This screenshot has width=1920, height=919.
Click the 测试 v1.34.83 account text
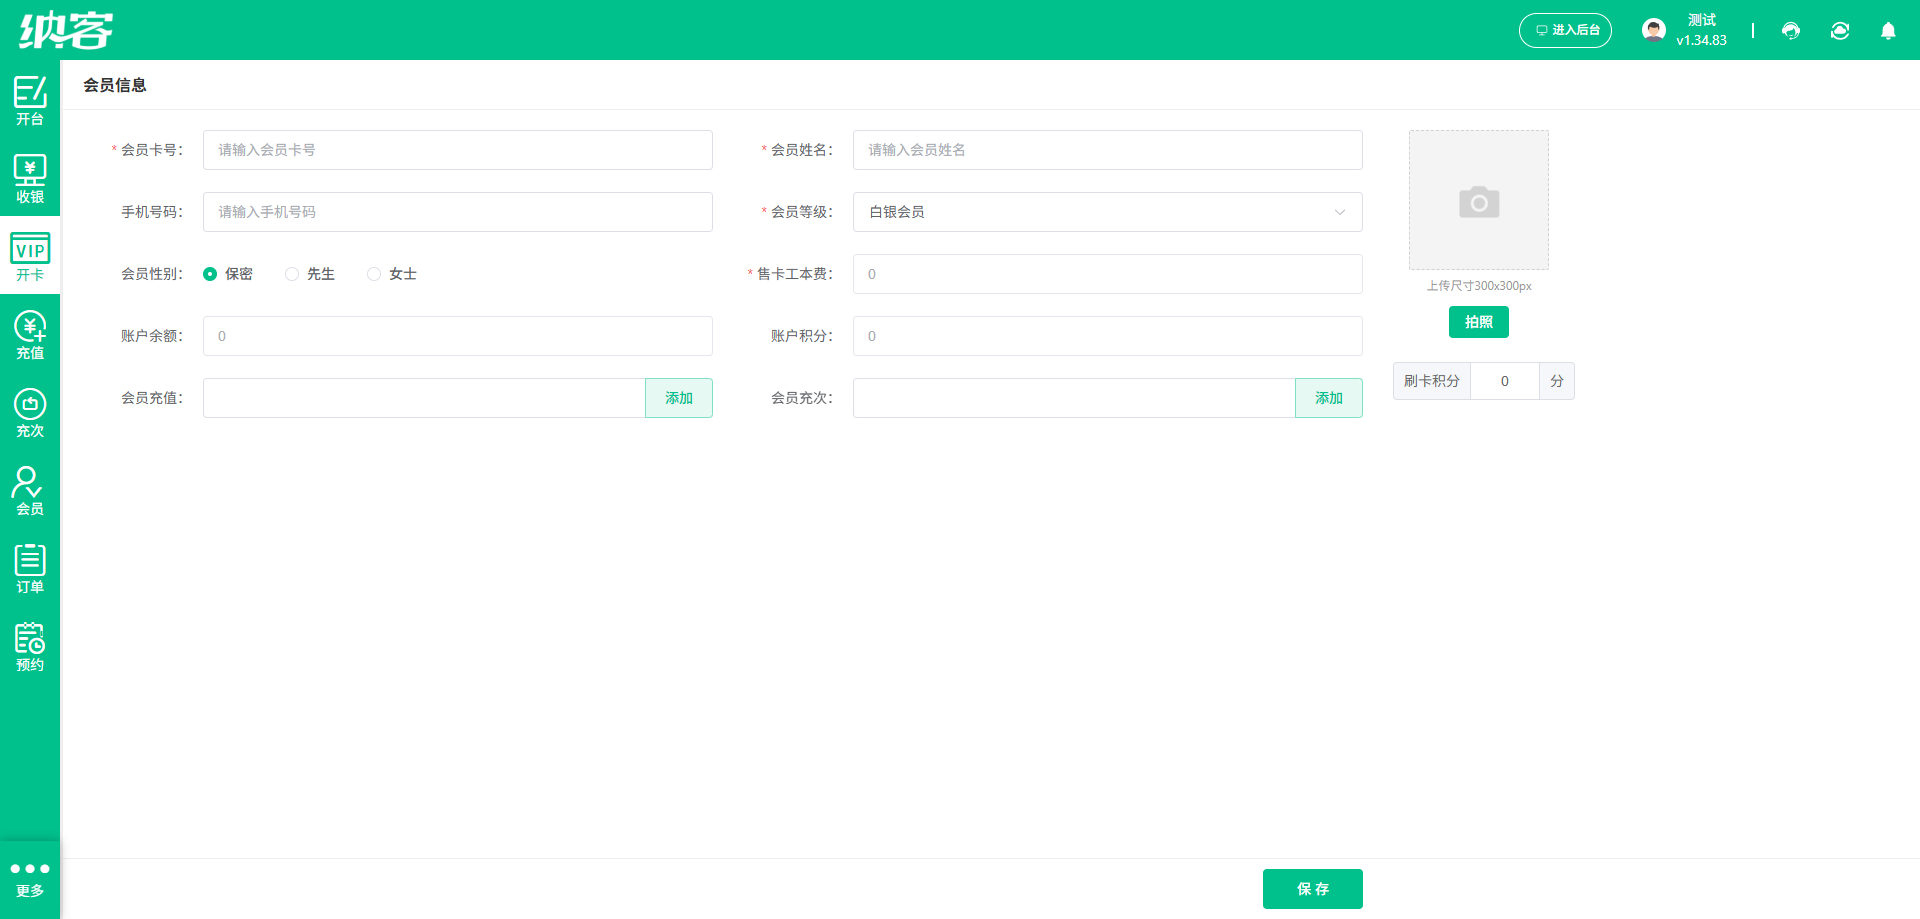point(1702,30)
